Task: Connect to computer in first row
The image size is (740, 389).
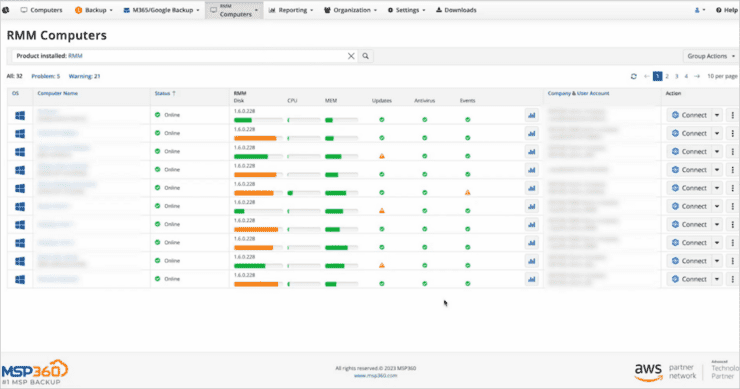Action: coord(689,115)
